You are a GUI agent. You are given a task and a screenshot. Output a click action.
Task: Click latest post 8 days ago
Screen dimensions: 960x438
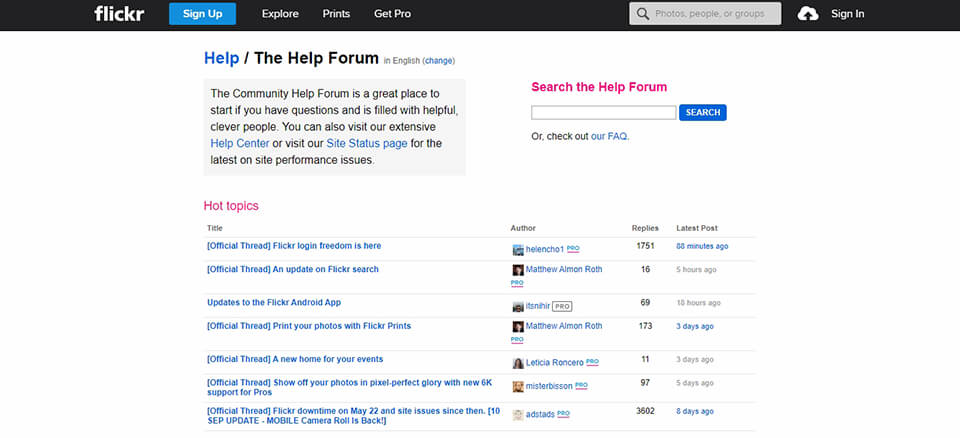(x=695, y=412)
